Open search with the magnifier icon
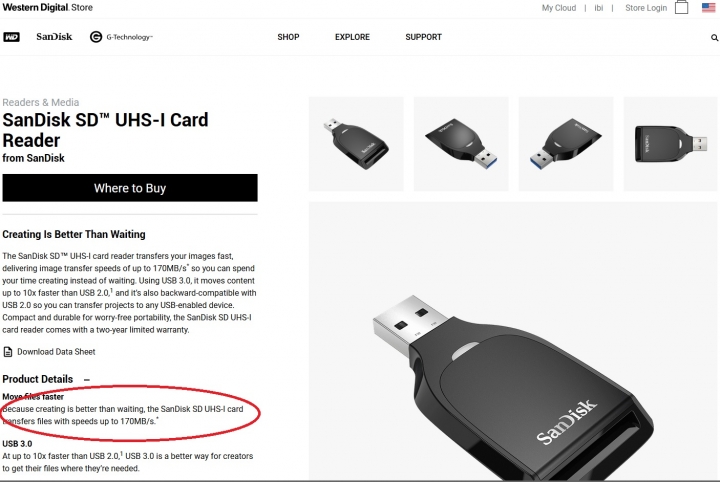Viewport: 720px width, 482px height. [x=714, y=38]
